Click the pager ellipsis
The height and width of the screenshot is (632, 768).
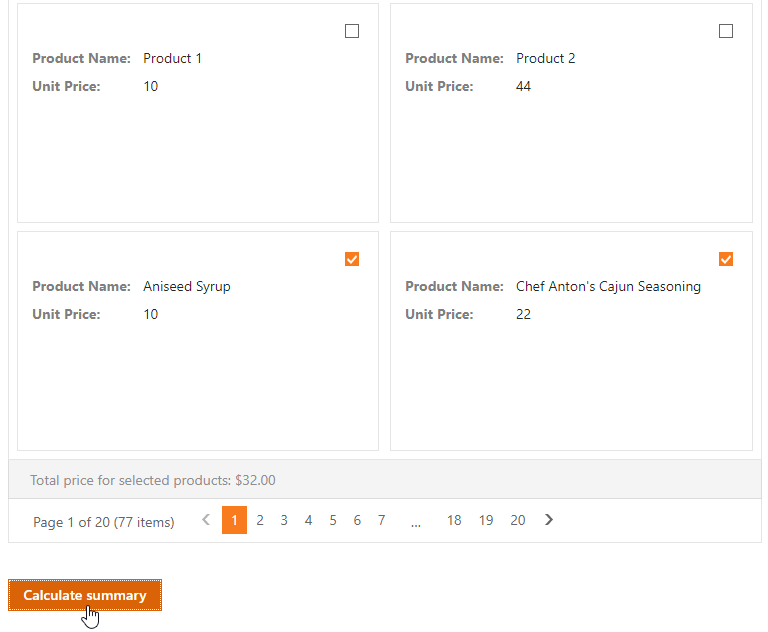pyautogui.click(x=415, y=524)
